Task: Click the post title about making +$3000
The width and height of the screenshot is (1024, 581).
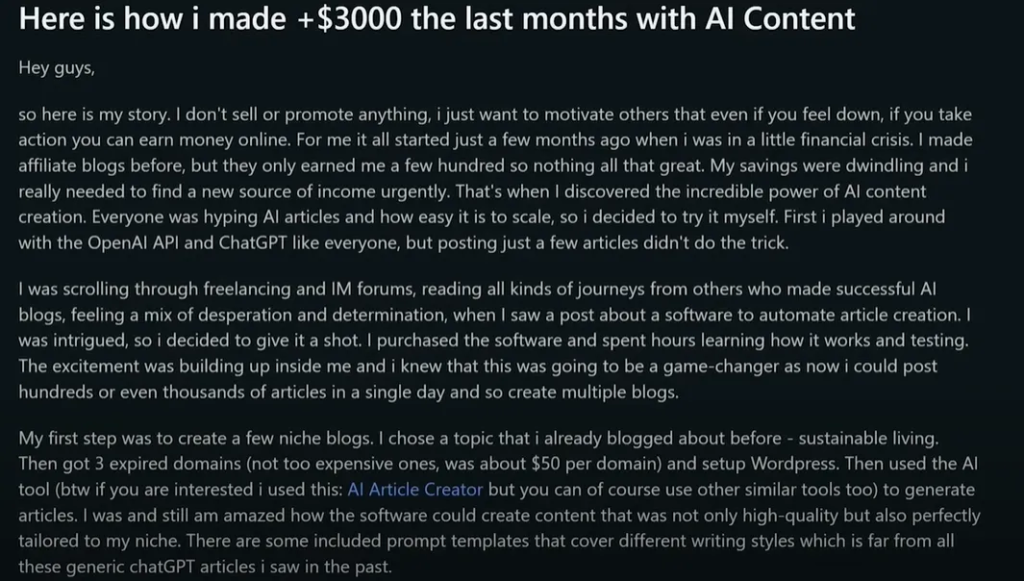Action: 437,18
